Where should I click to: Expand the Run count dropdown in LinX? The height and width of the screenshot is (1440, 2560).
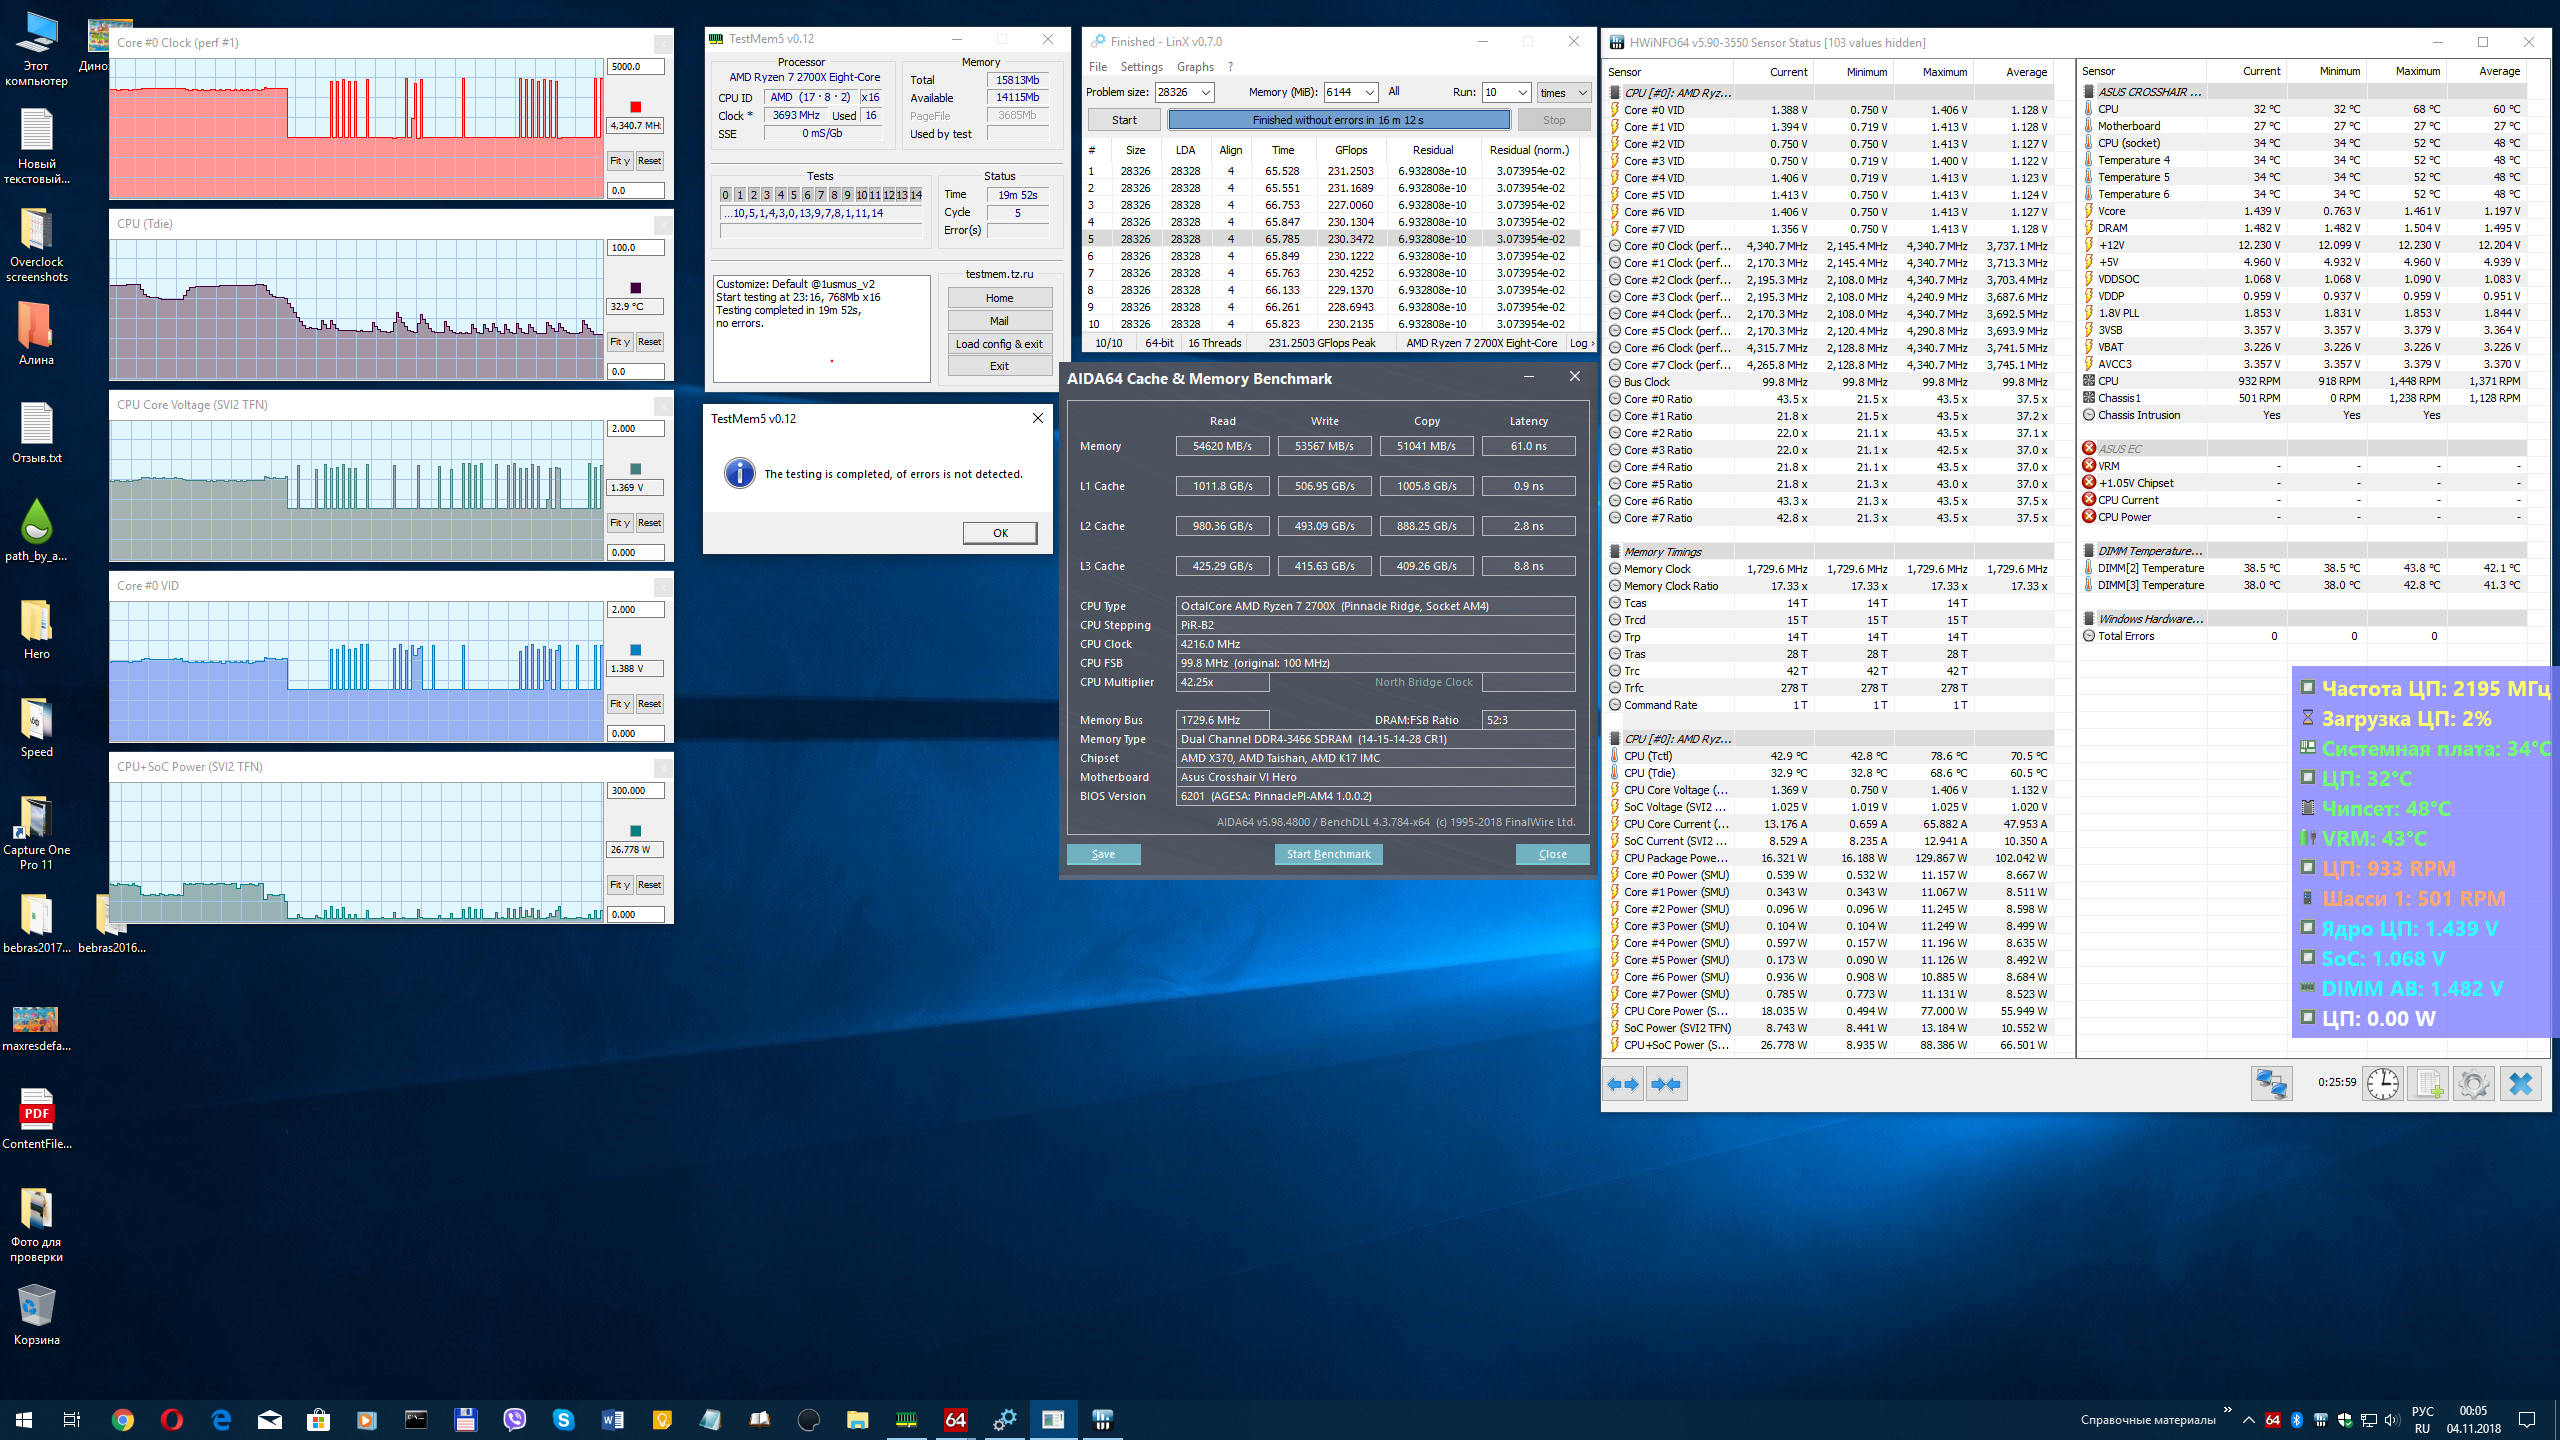[x=1522, y=93]
